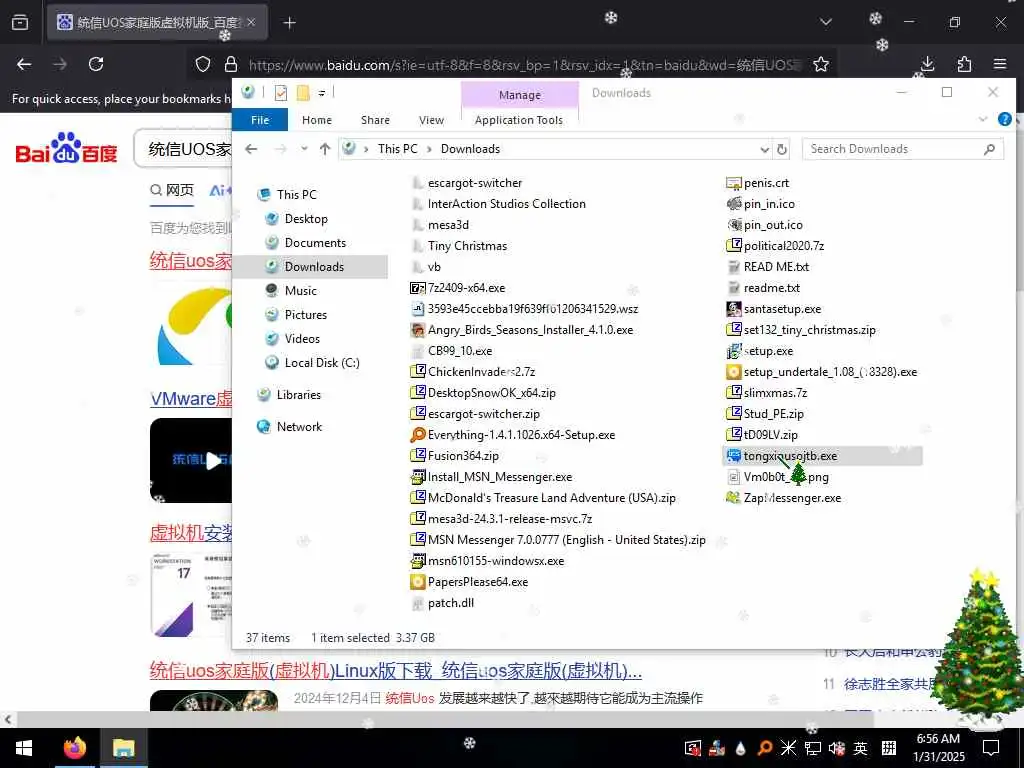Image resolution: width=1024 pixels, height=768 pixels.
Task: Open the Windows Start menu
Action: [24, 748]
